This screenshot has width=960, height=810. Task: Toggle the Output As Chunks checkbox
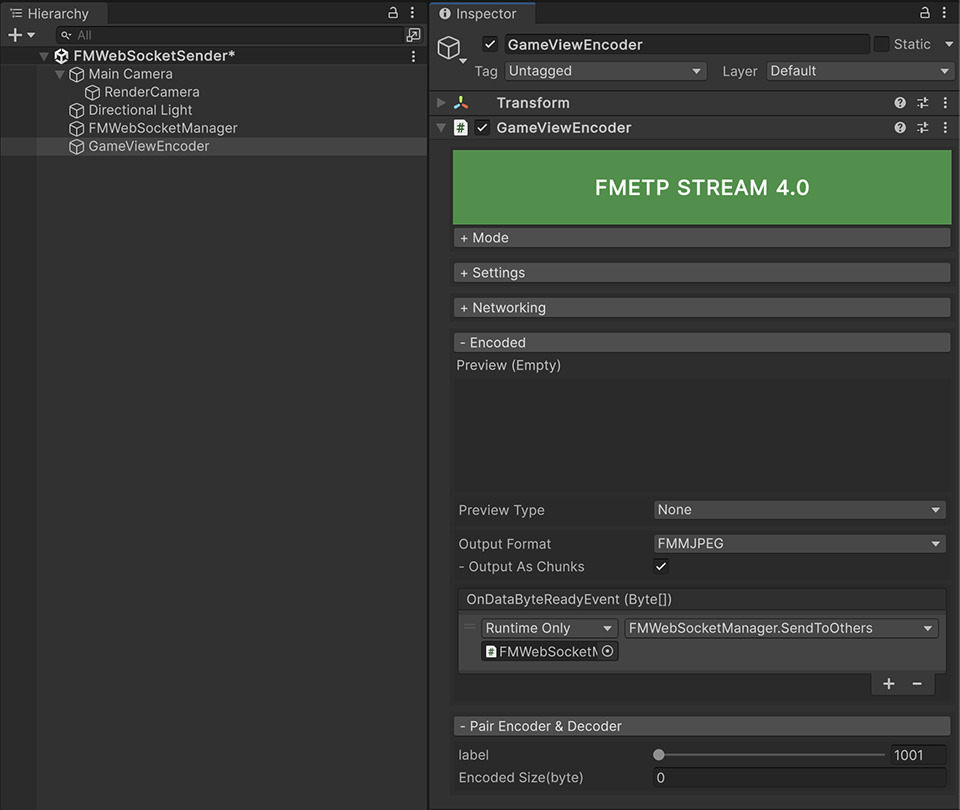[x=661, y=566]
